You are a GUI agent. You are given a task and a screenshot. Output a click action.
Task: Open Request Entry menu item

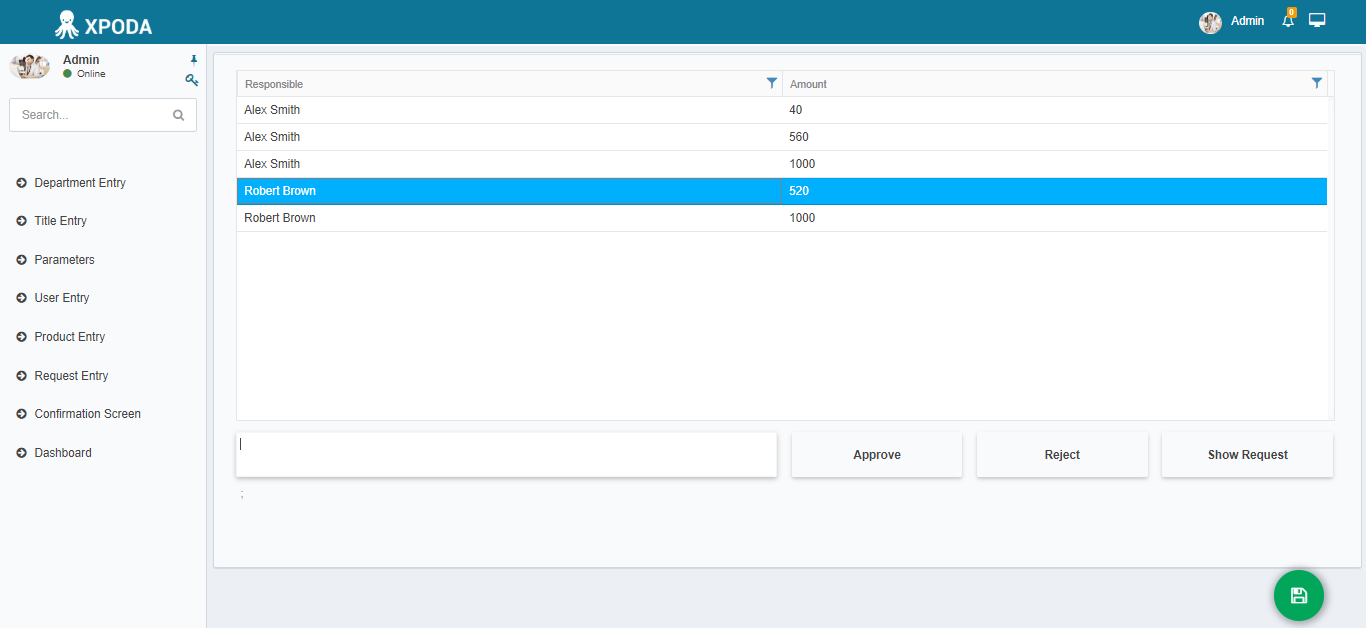(x=71, y=376)
